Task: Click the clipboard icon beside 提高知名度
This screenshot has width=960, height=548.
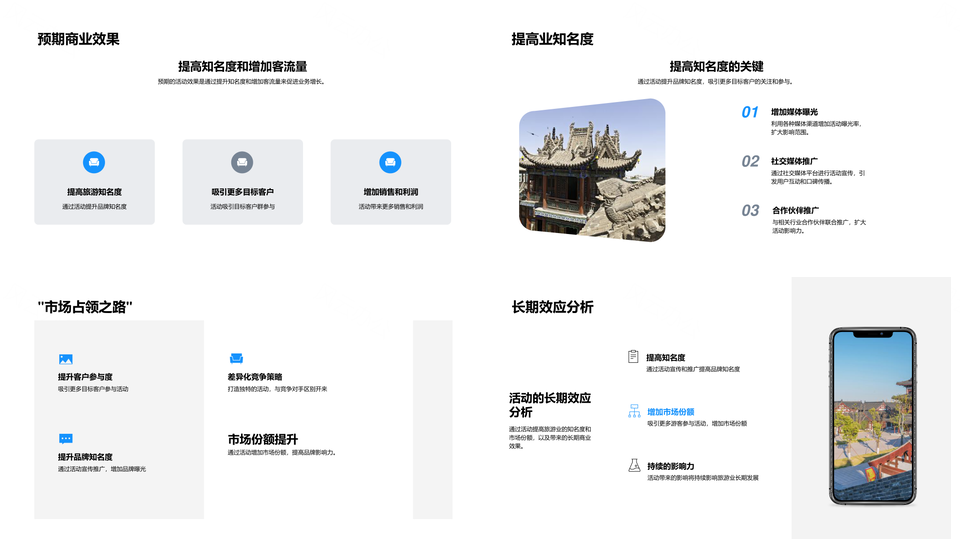Action: click(x=633, y=356)
